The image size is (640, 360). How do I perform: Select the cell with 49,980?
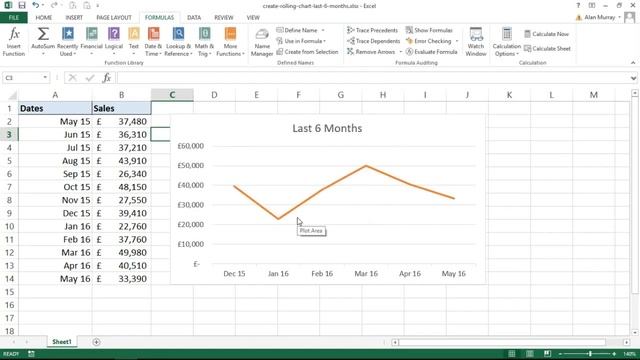[122, 253]
